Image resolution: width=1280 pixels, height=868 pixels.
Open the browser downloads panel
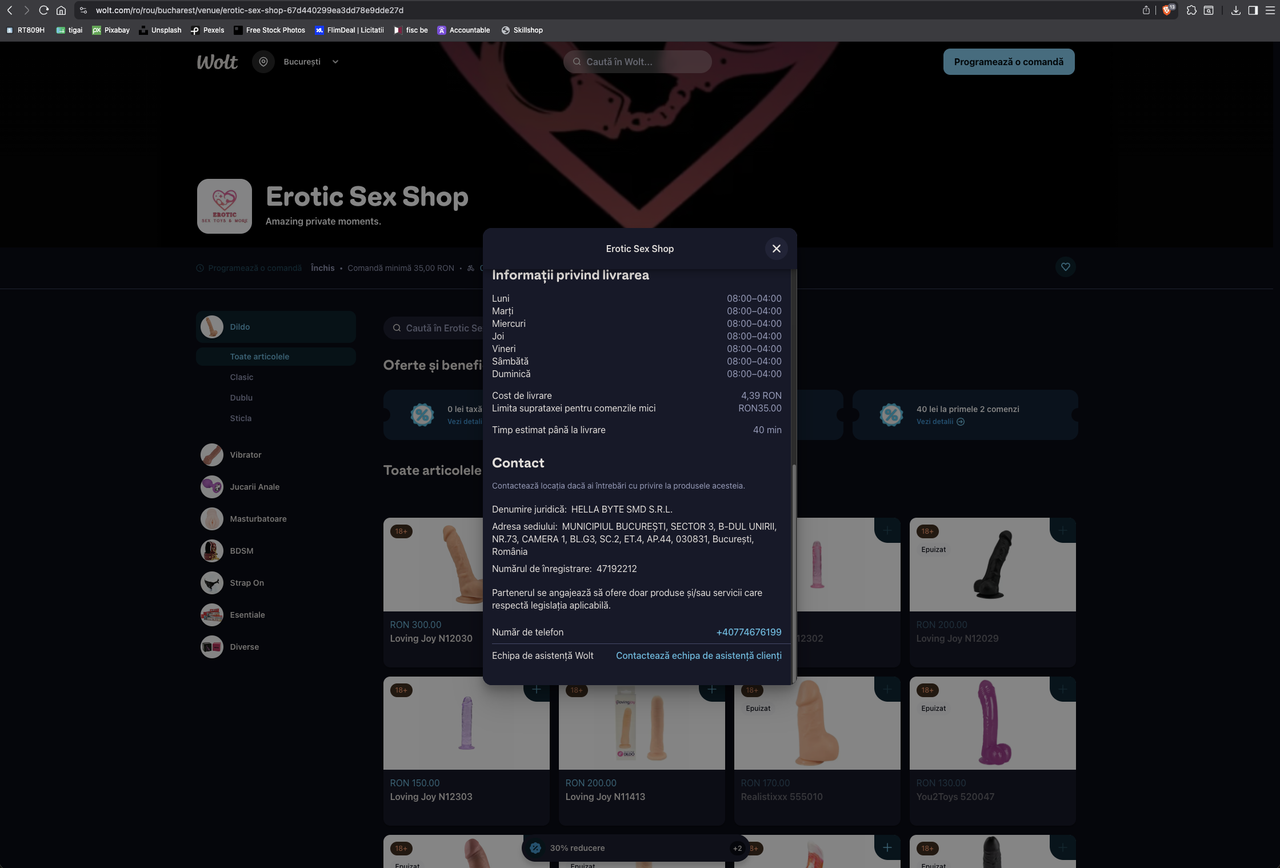1236,10
